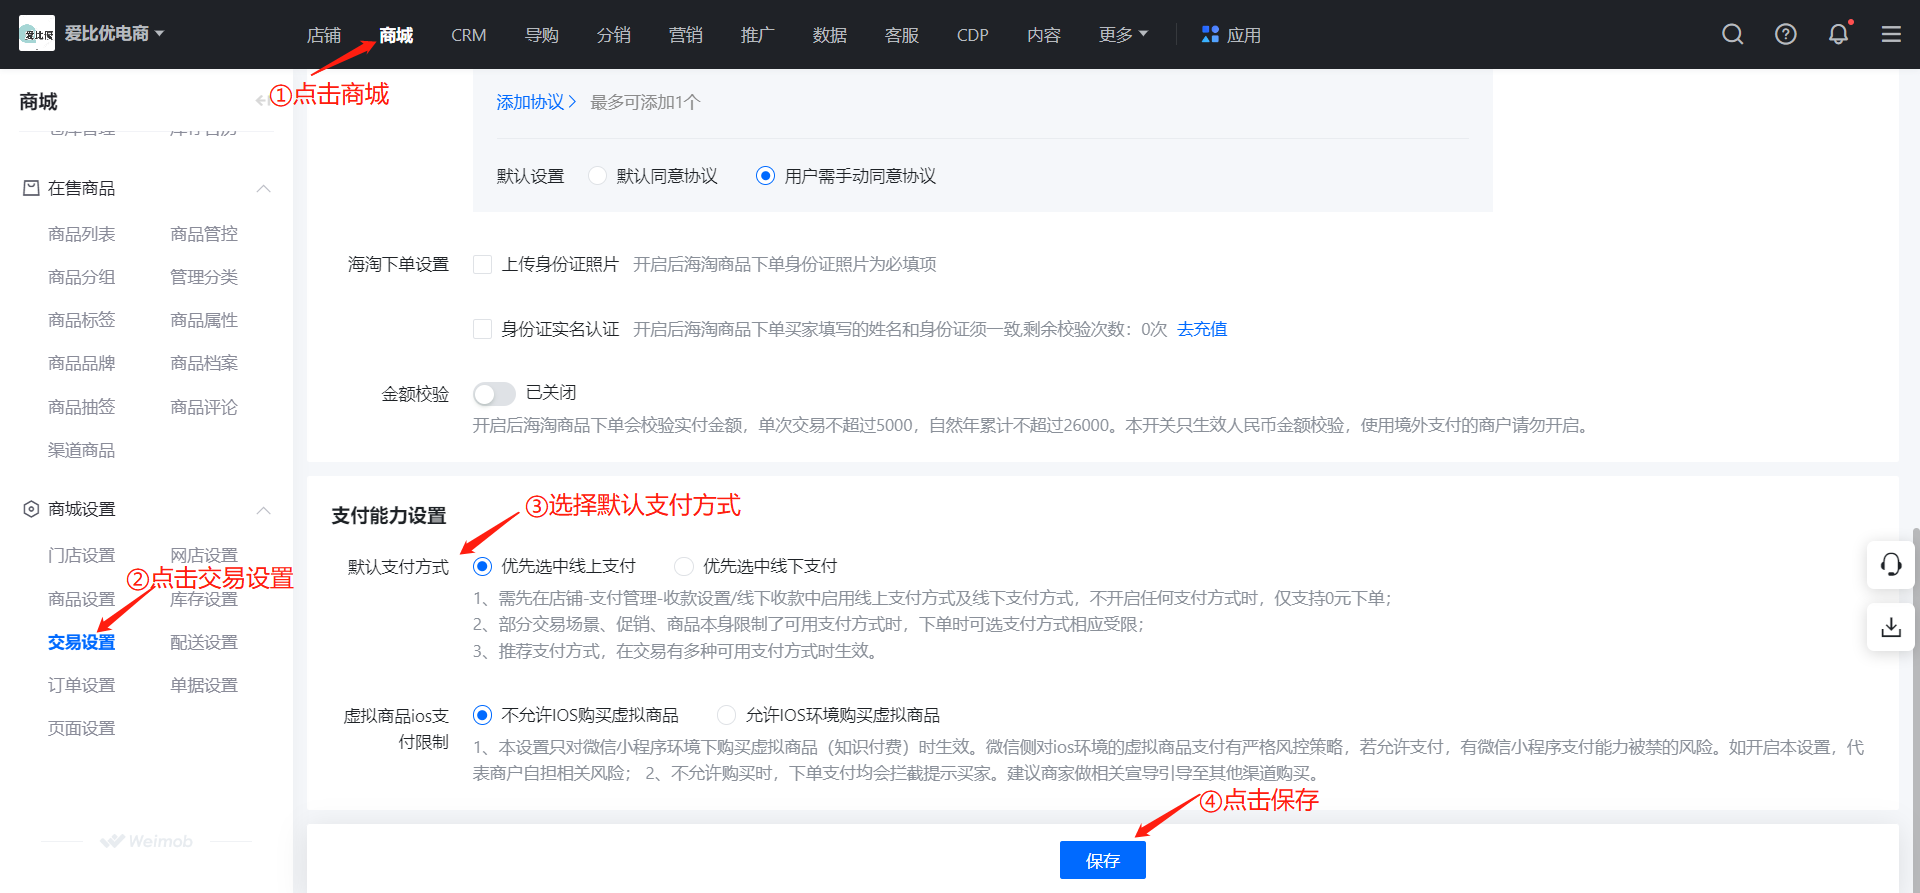This screenshot has width=1920, height=893.
Task: Open the customer service headset icon
Action: pos(1890,566)
